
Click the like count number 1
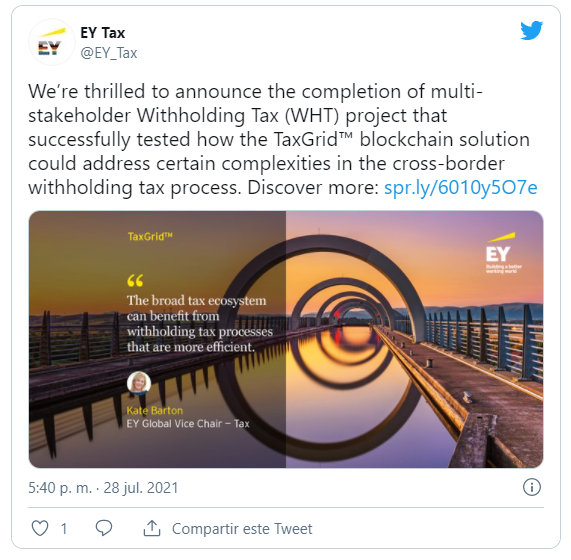pos(64,529)
